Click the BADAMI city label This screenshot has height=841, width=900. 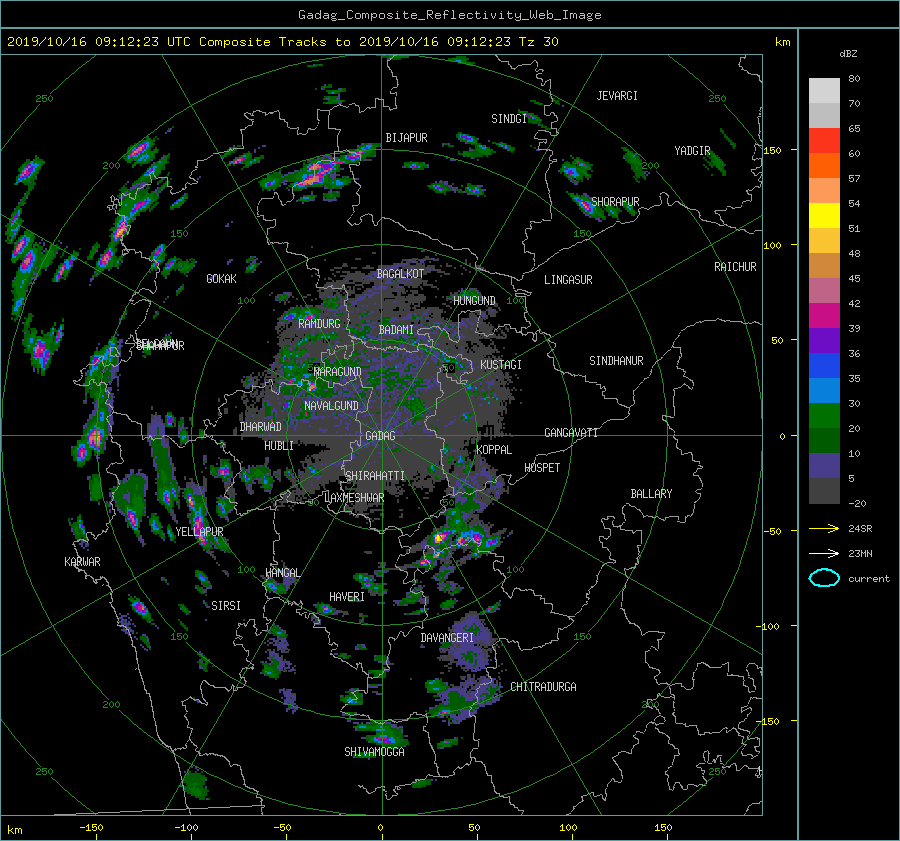(396, 330)
